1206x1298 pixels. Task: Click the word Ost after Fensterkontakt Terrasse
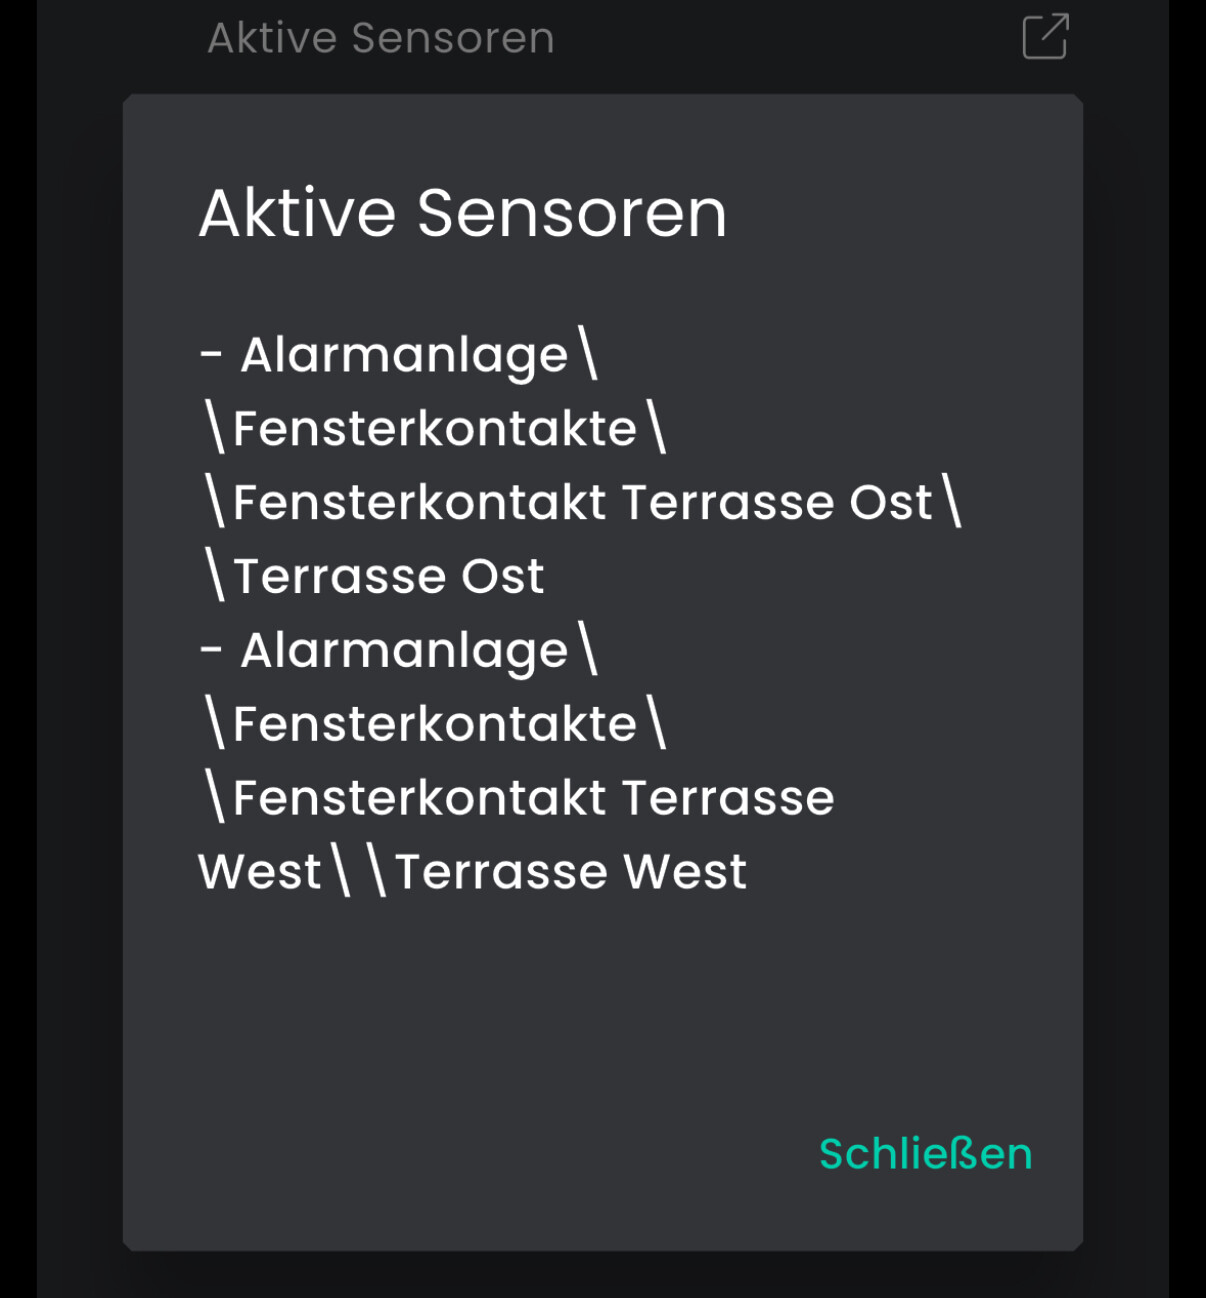pos(890,502)
